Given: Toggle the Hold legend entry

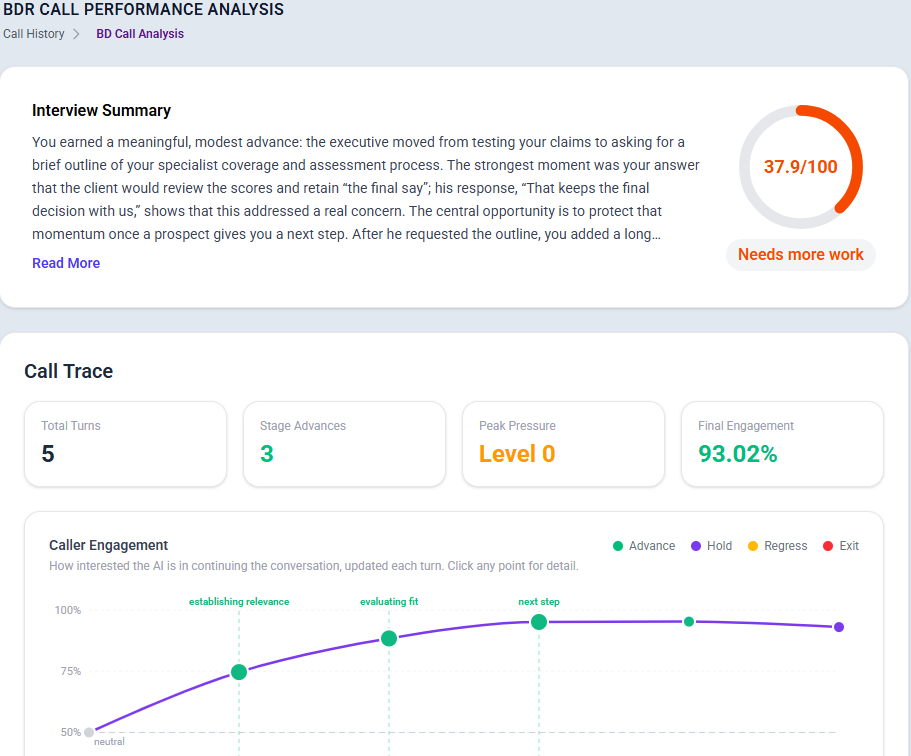Looking at the screenshot, I should point(711,546).
